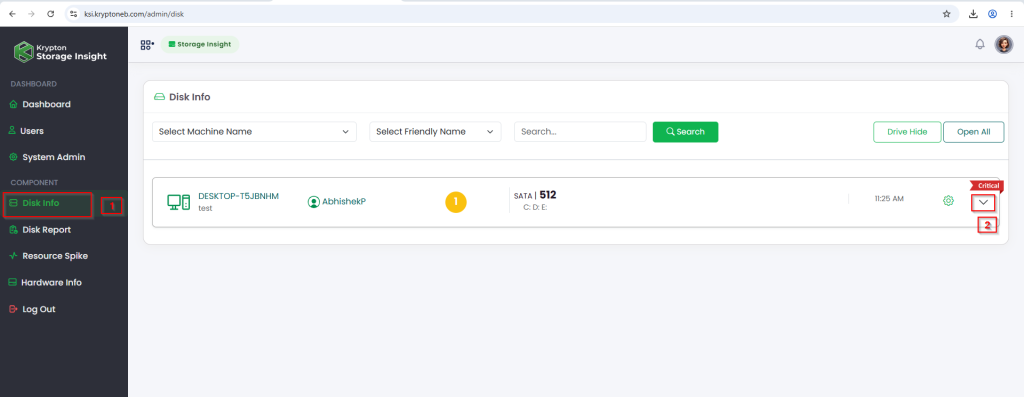
Task: Reload the page in browser
Action: [x=51, y=14]
